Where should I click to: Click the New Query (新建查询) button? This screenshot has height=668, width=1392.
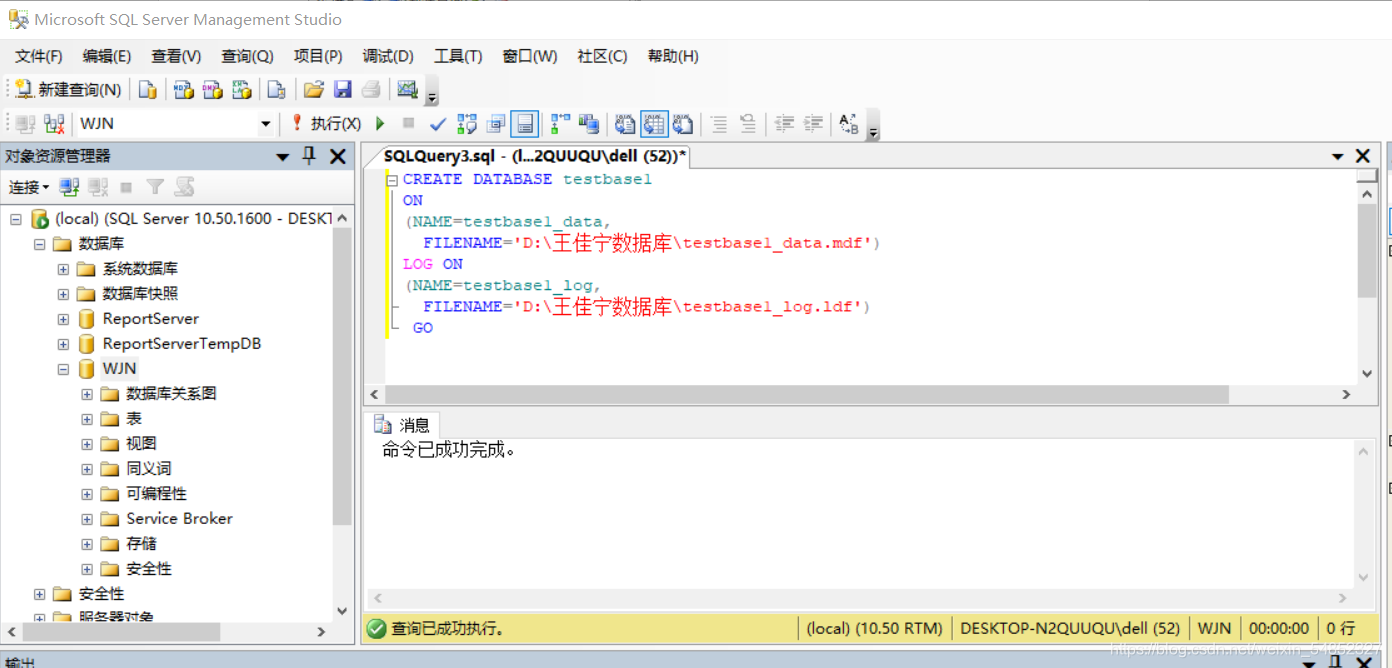coord(68,90)
